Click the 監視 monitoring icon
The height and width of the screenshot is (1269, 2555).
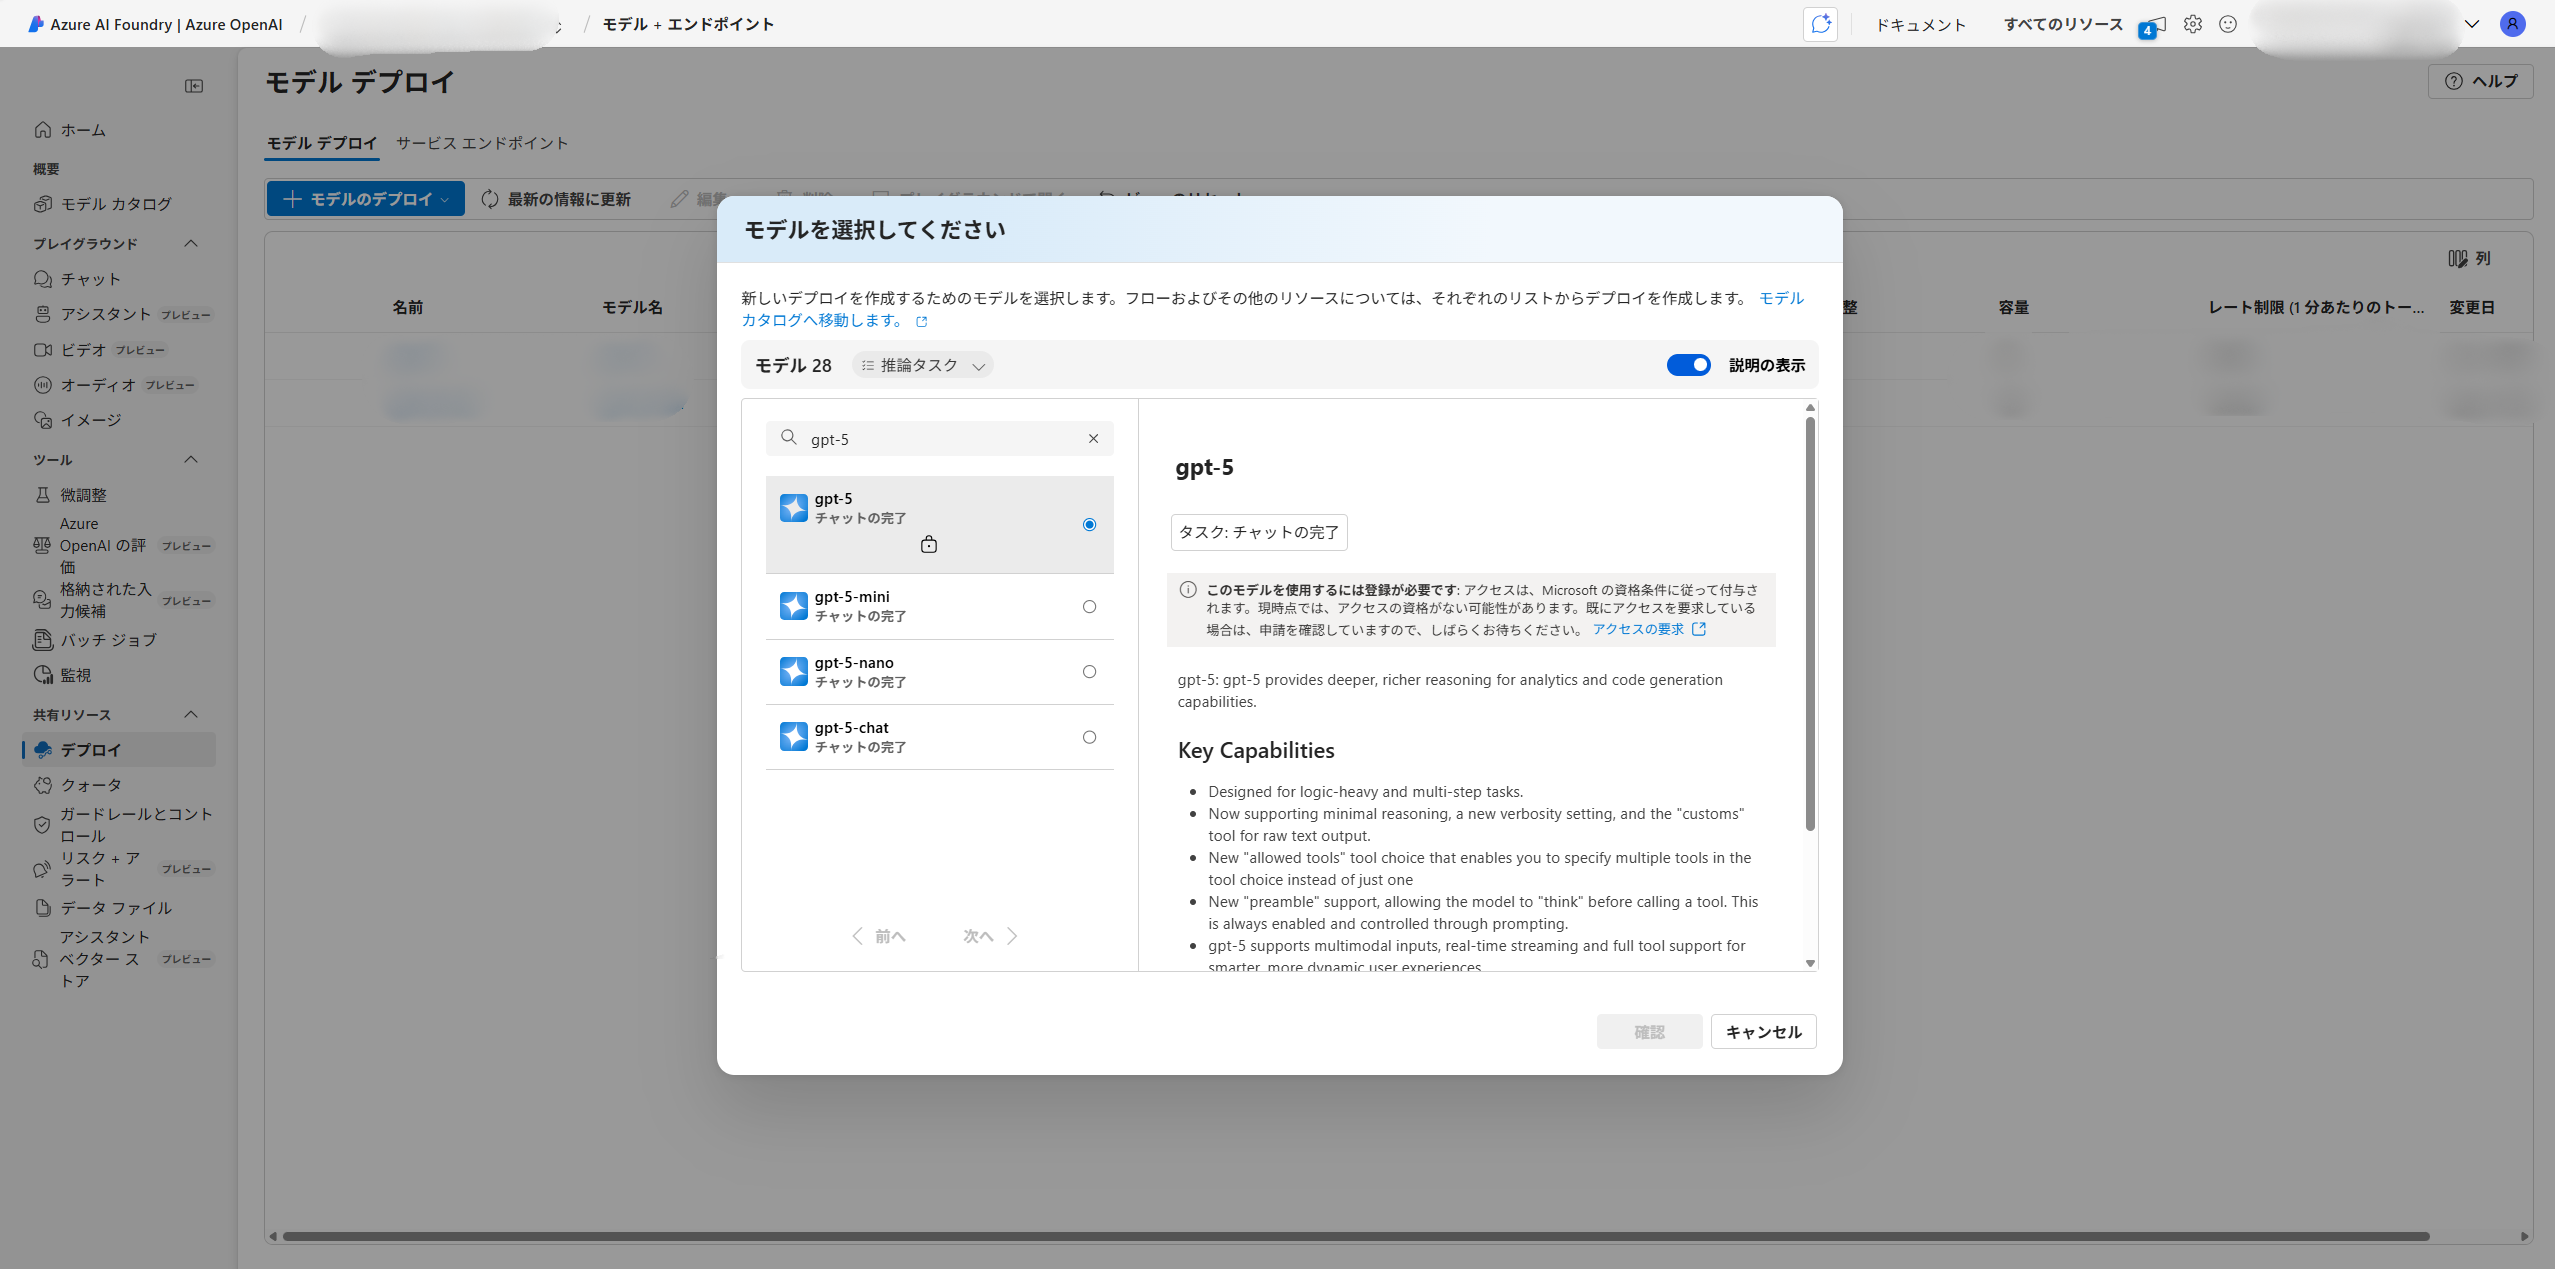42,675
